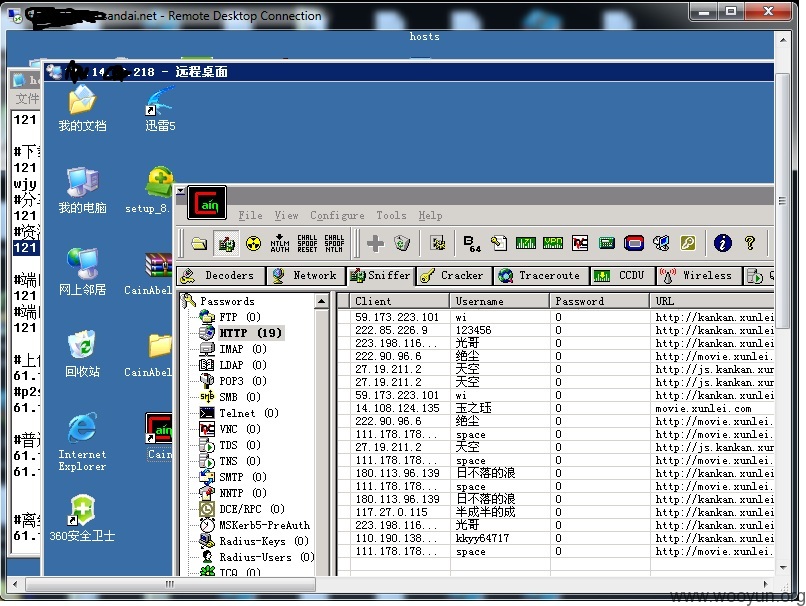Switch to the CCDU tab
The height and width of the screenshot is (606, 806).
[x=622, y=276]
